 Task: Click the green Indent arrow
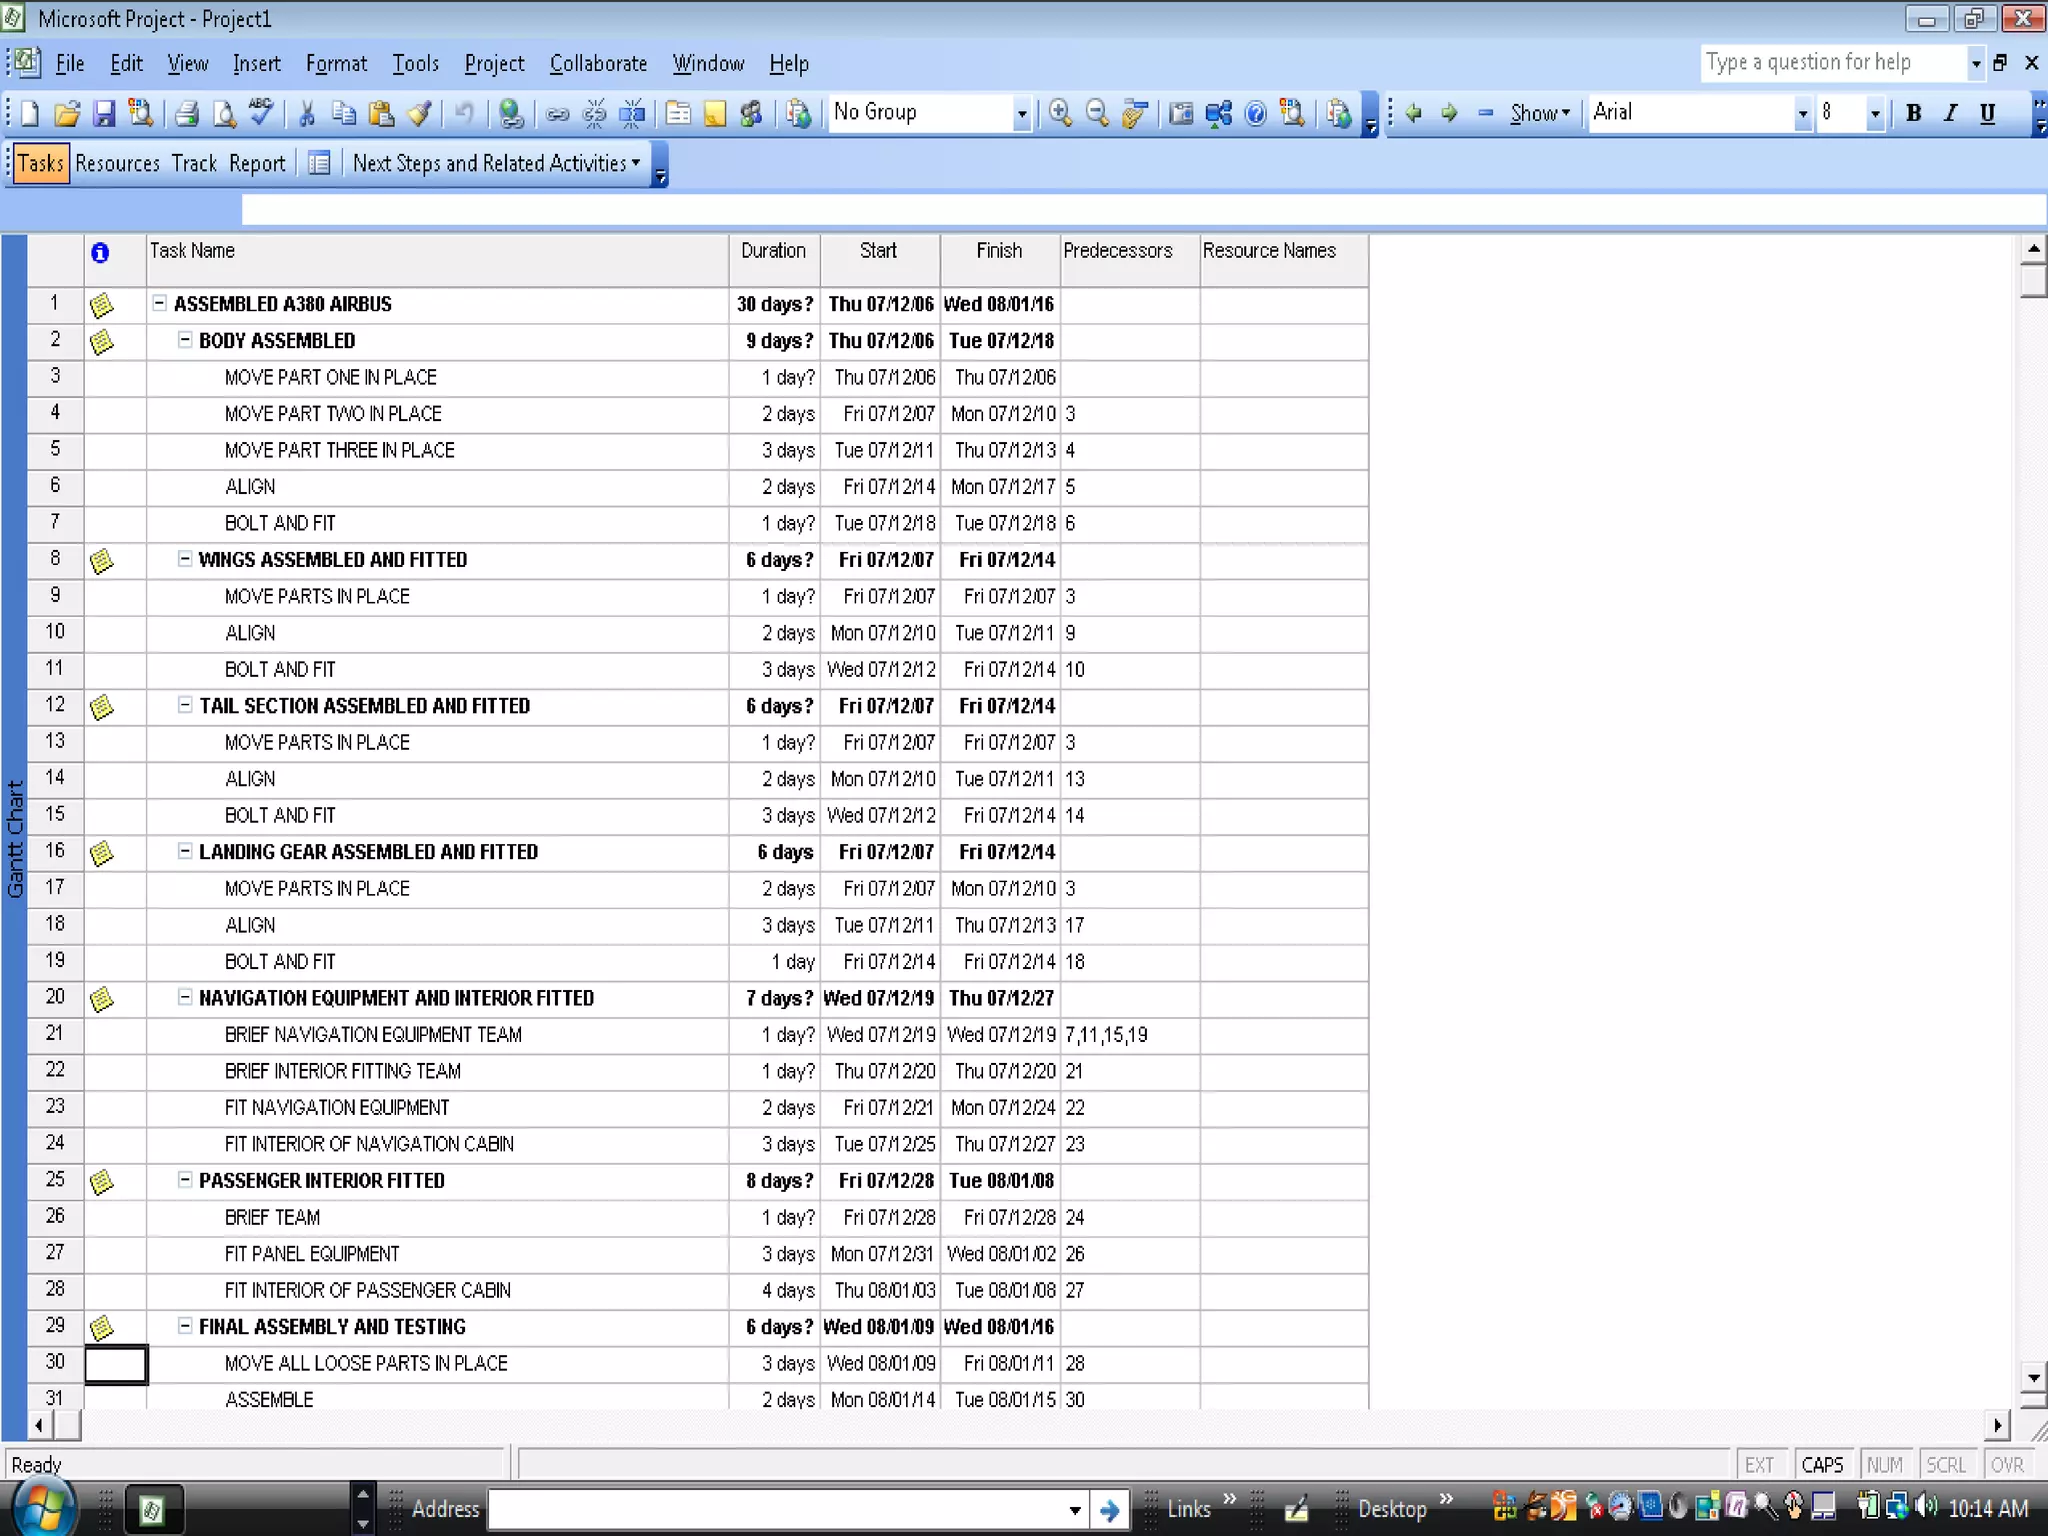[1449, 114]
